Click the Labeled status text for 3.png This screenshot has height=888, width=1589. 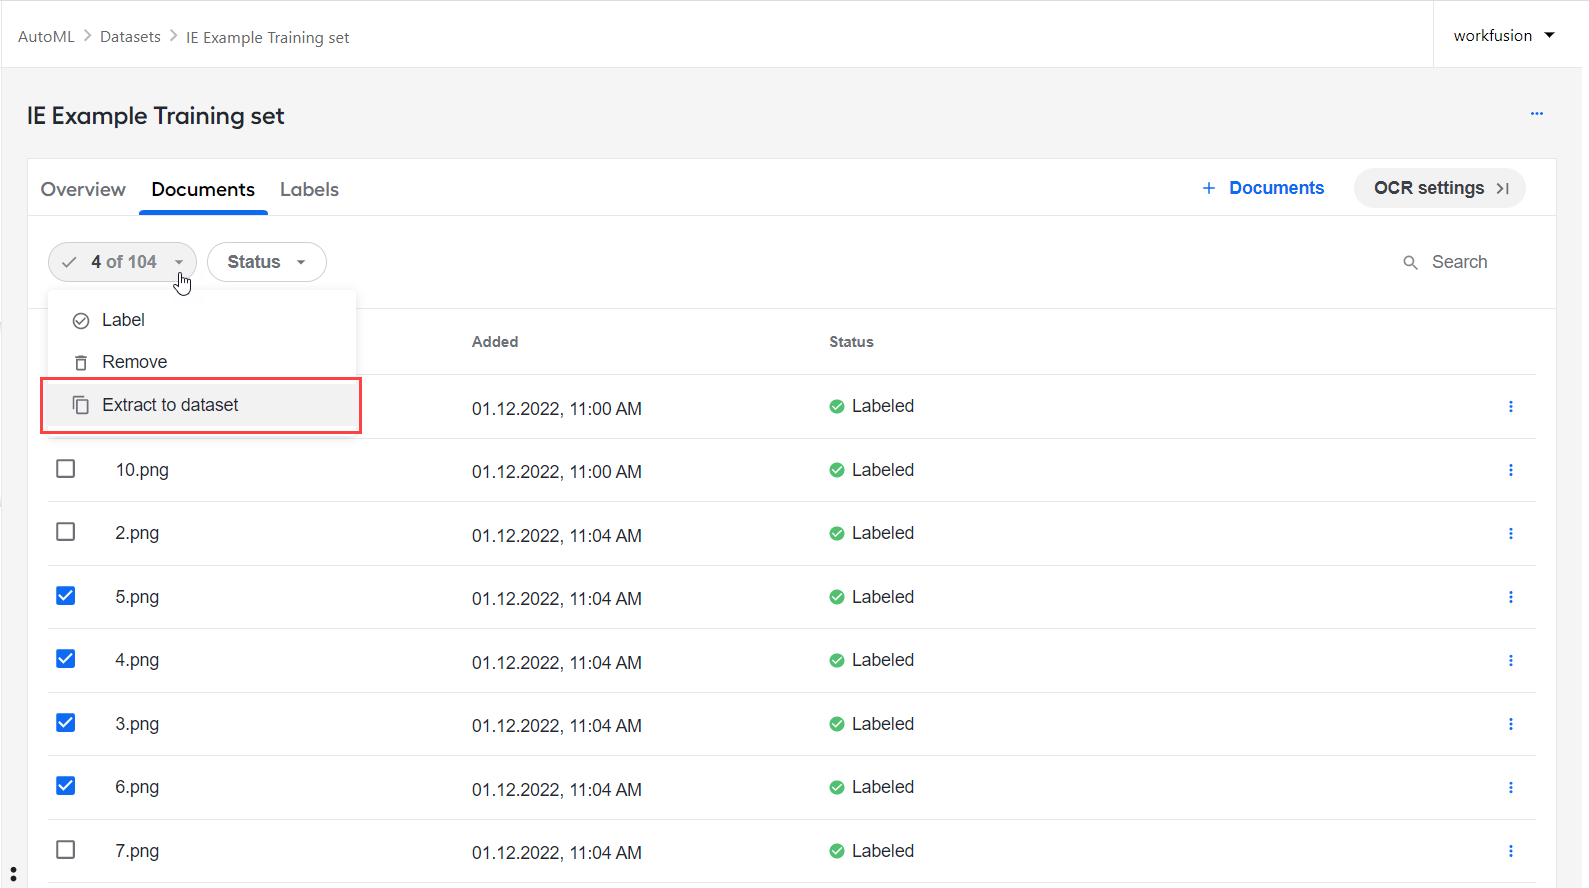(x=883, y=724)
